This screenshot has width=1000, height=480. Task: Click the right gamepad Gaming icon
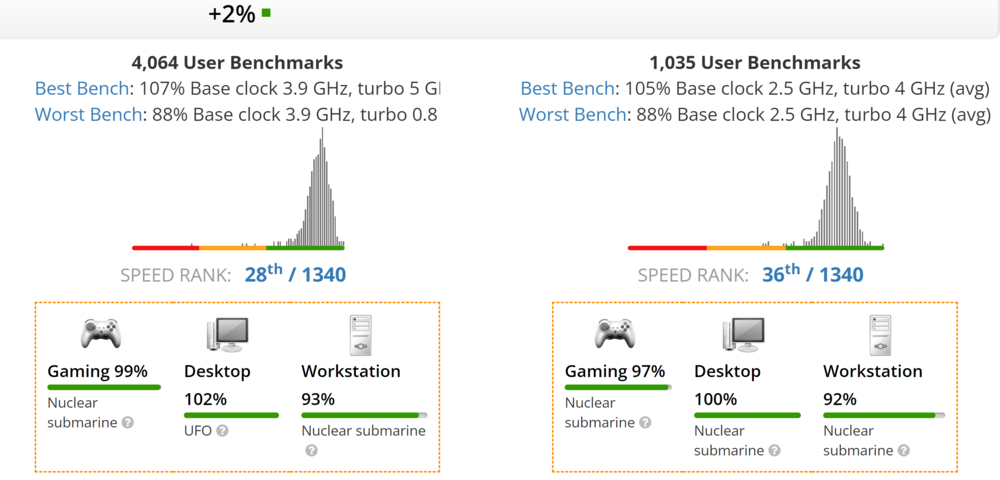coord(617,333)
